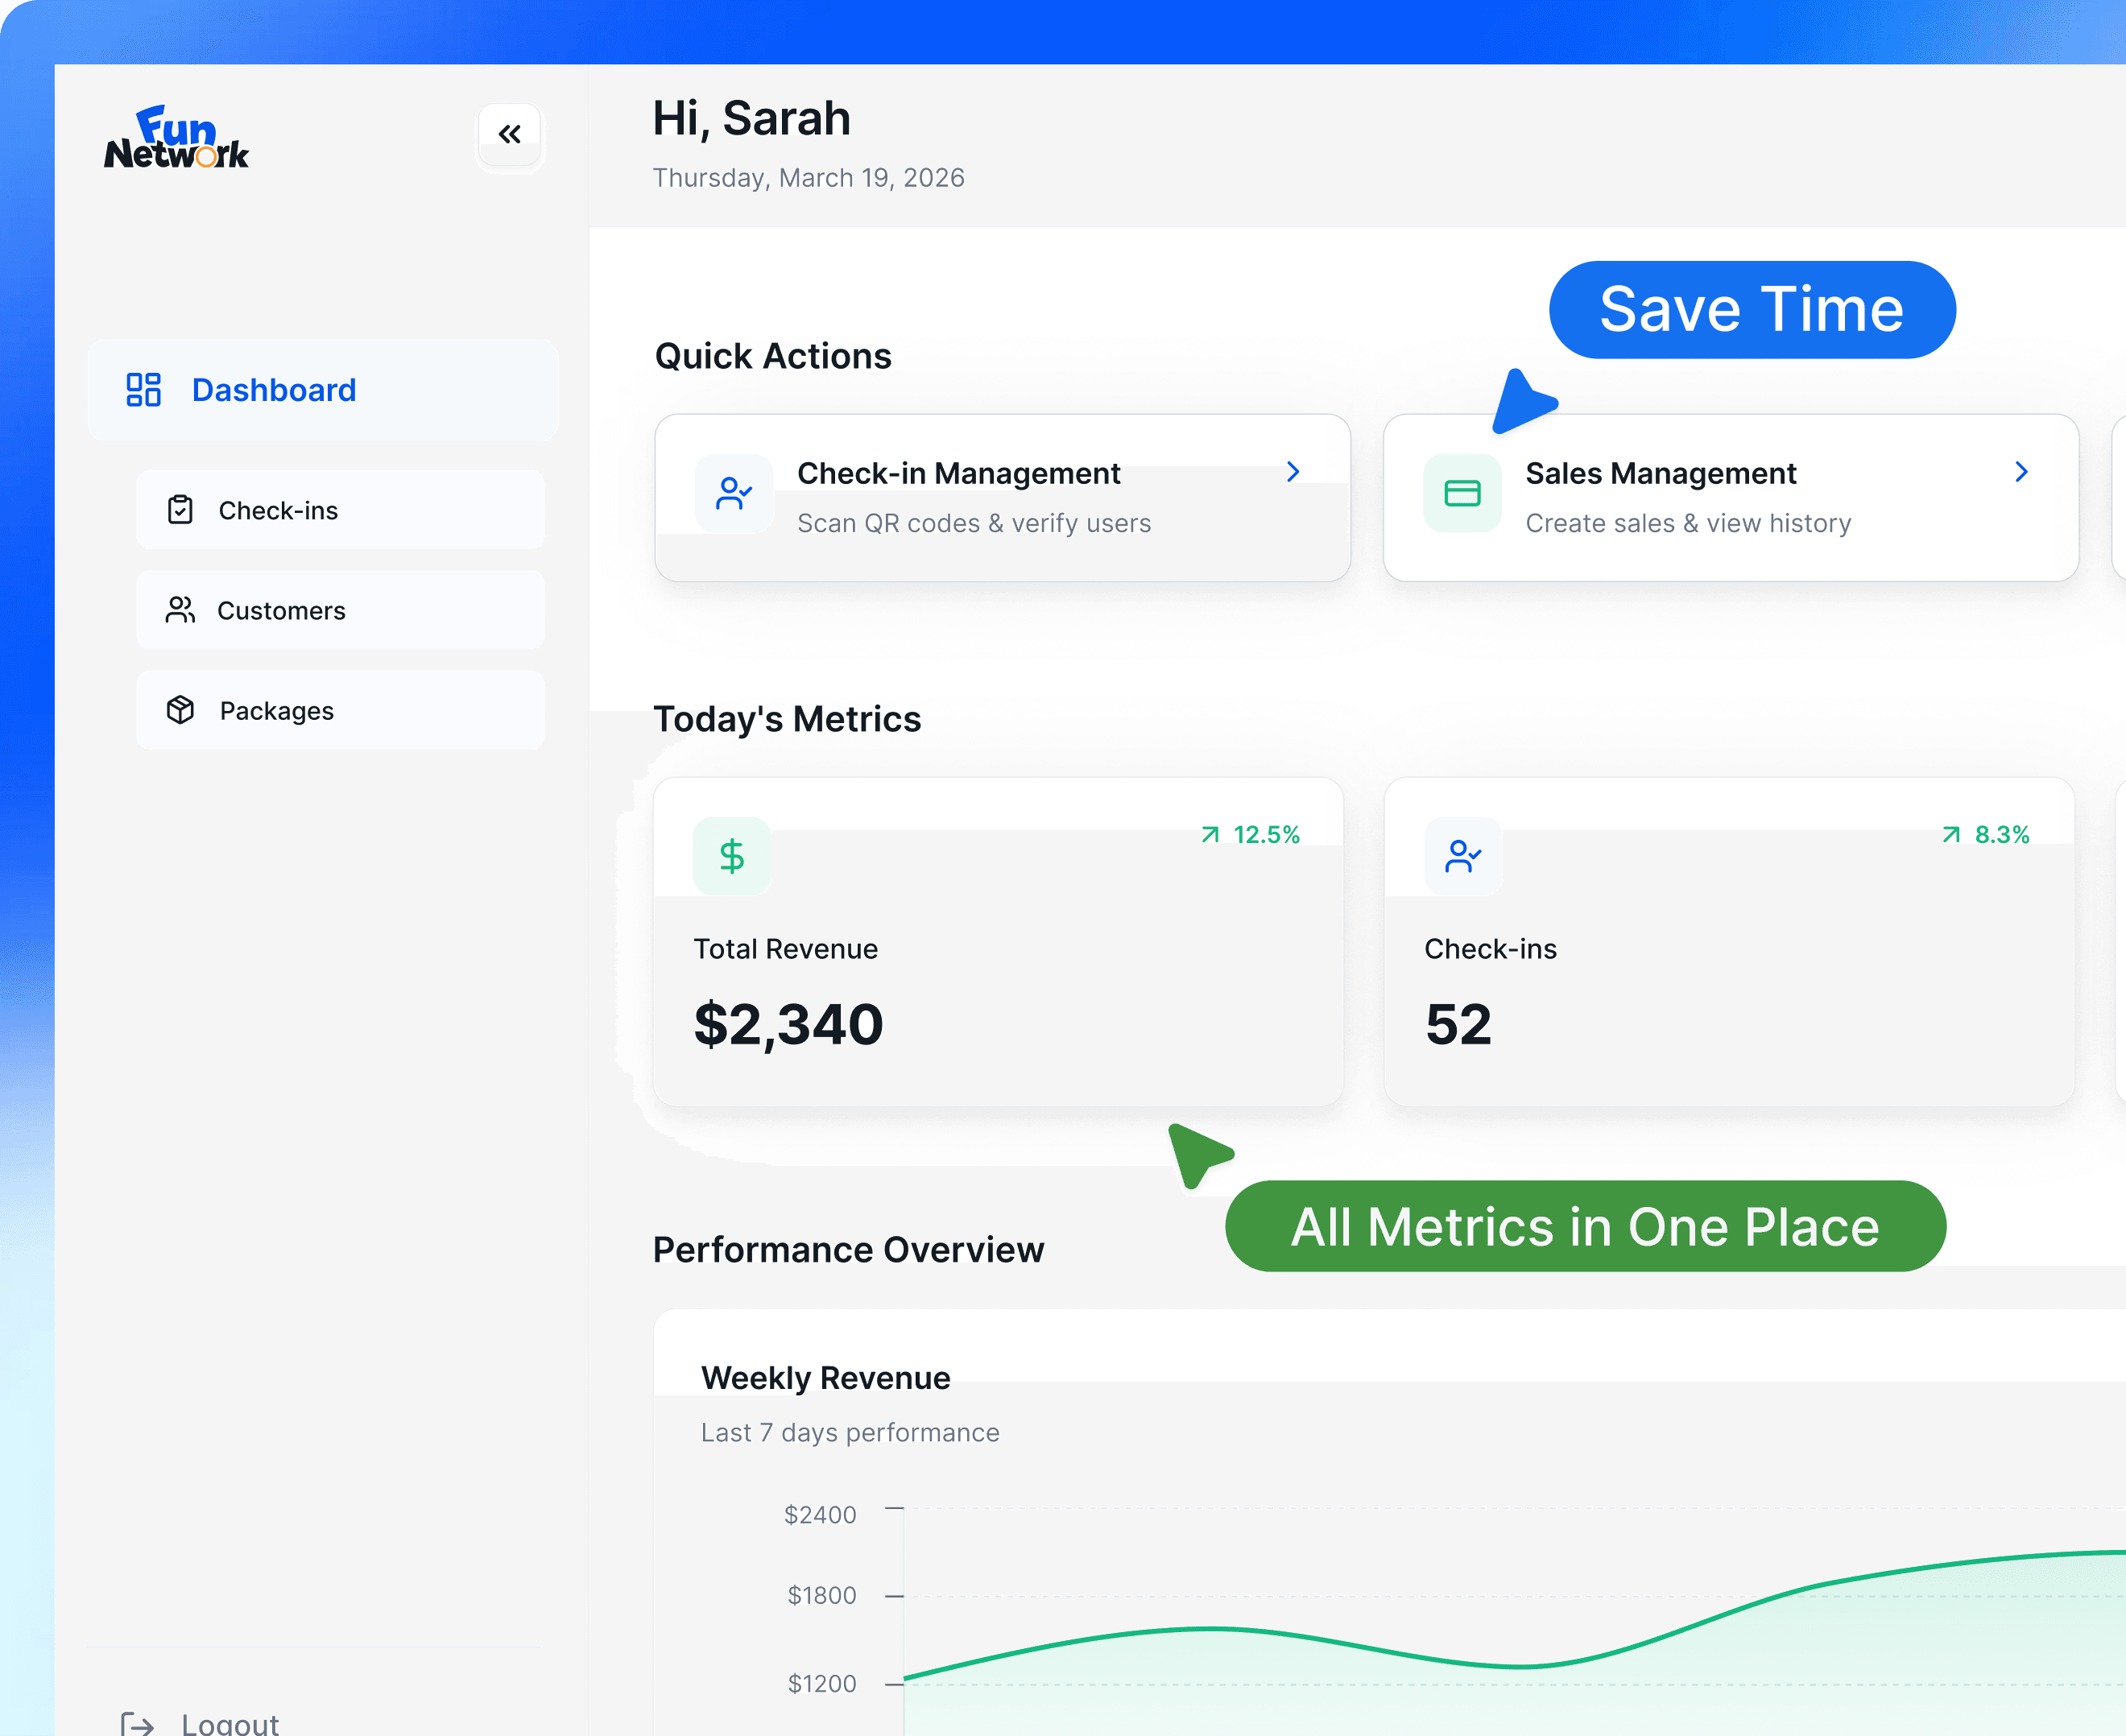This screenshot has width=2126, height=1736.
Task: Click the date Thursday, March 19, 2026
Action: point(809,177)
